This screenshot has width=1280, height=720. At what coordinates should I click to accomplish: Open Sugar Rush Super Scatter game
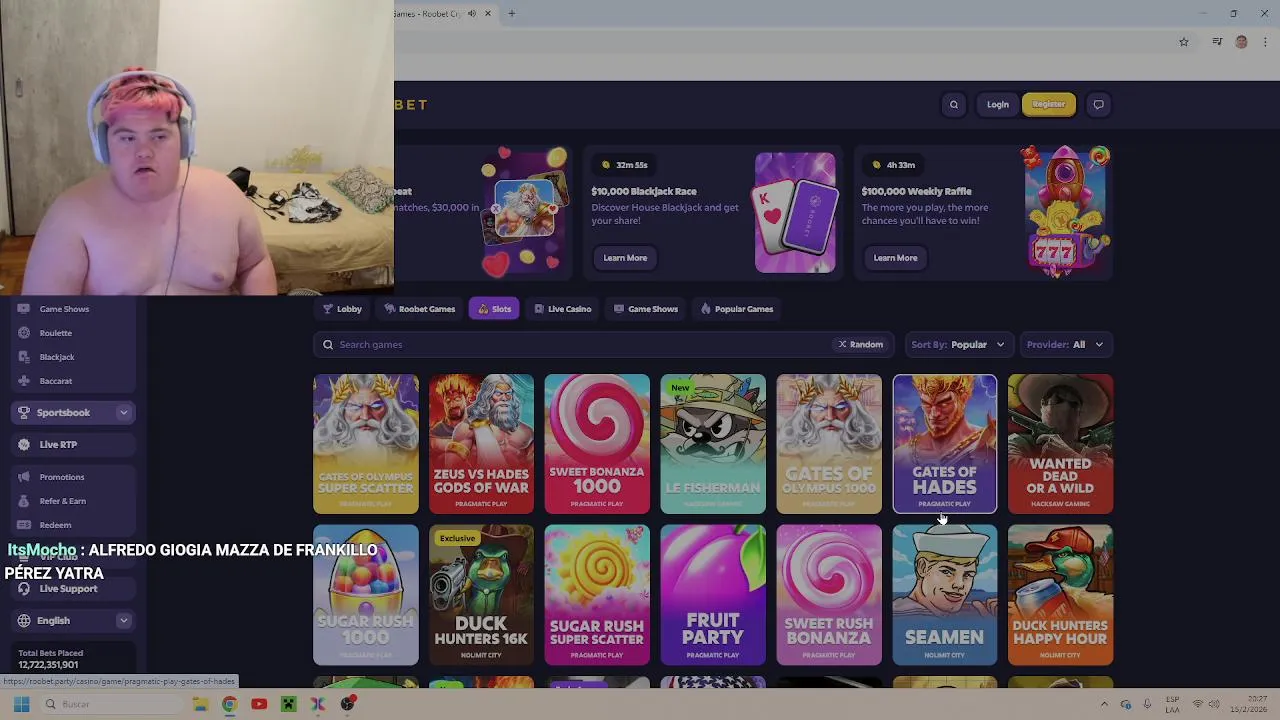pyautogui.click(x=597, y=595)
